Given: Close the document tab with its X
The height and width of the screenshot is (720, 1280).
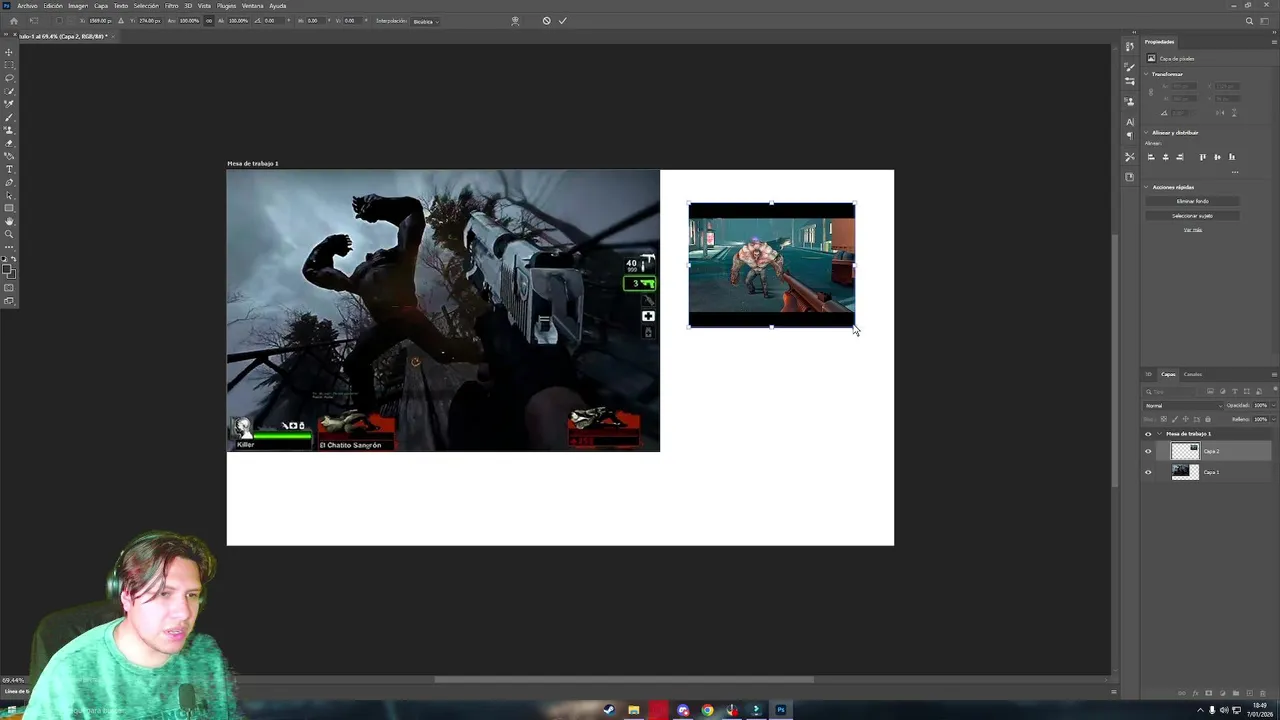Looking at the screenshot, I should [112, 36].
